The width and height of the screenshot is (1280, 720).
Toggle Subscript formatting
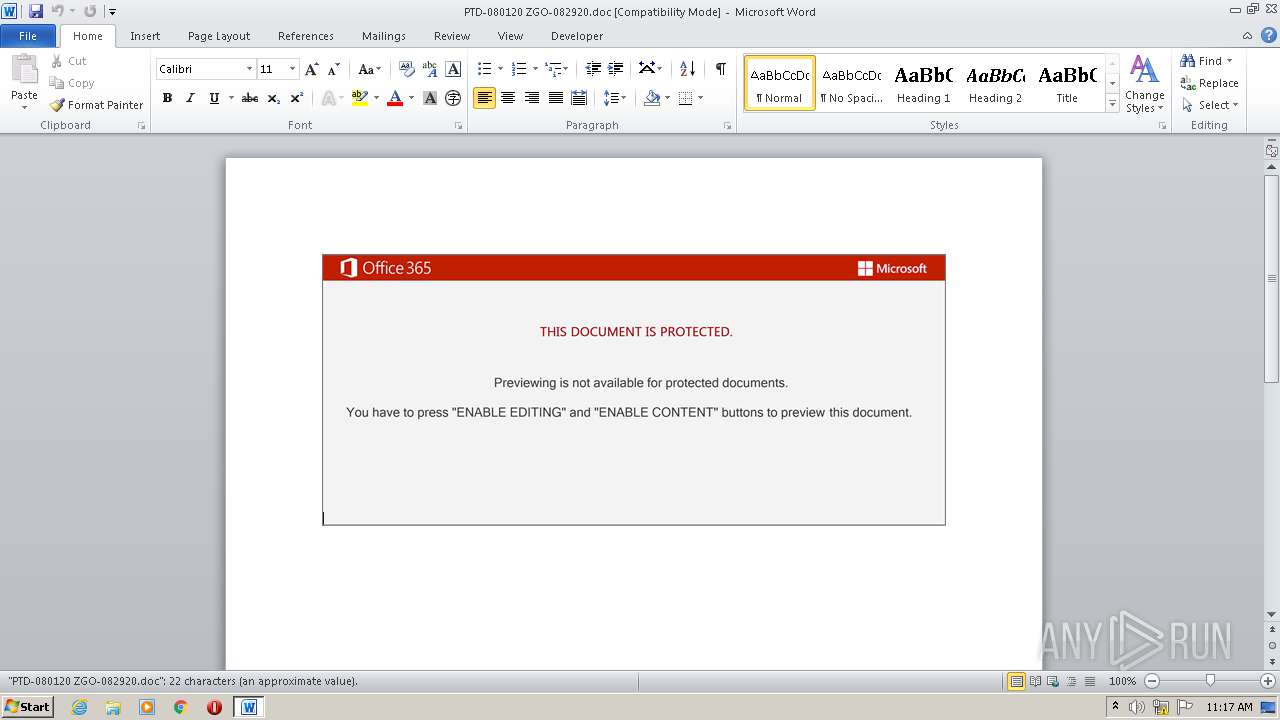pyautogui.click(x=274, y=98)
